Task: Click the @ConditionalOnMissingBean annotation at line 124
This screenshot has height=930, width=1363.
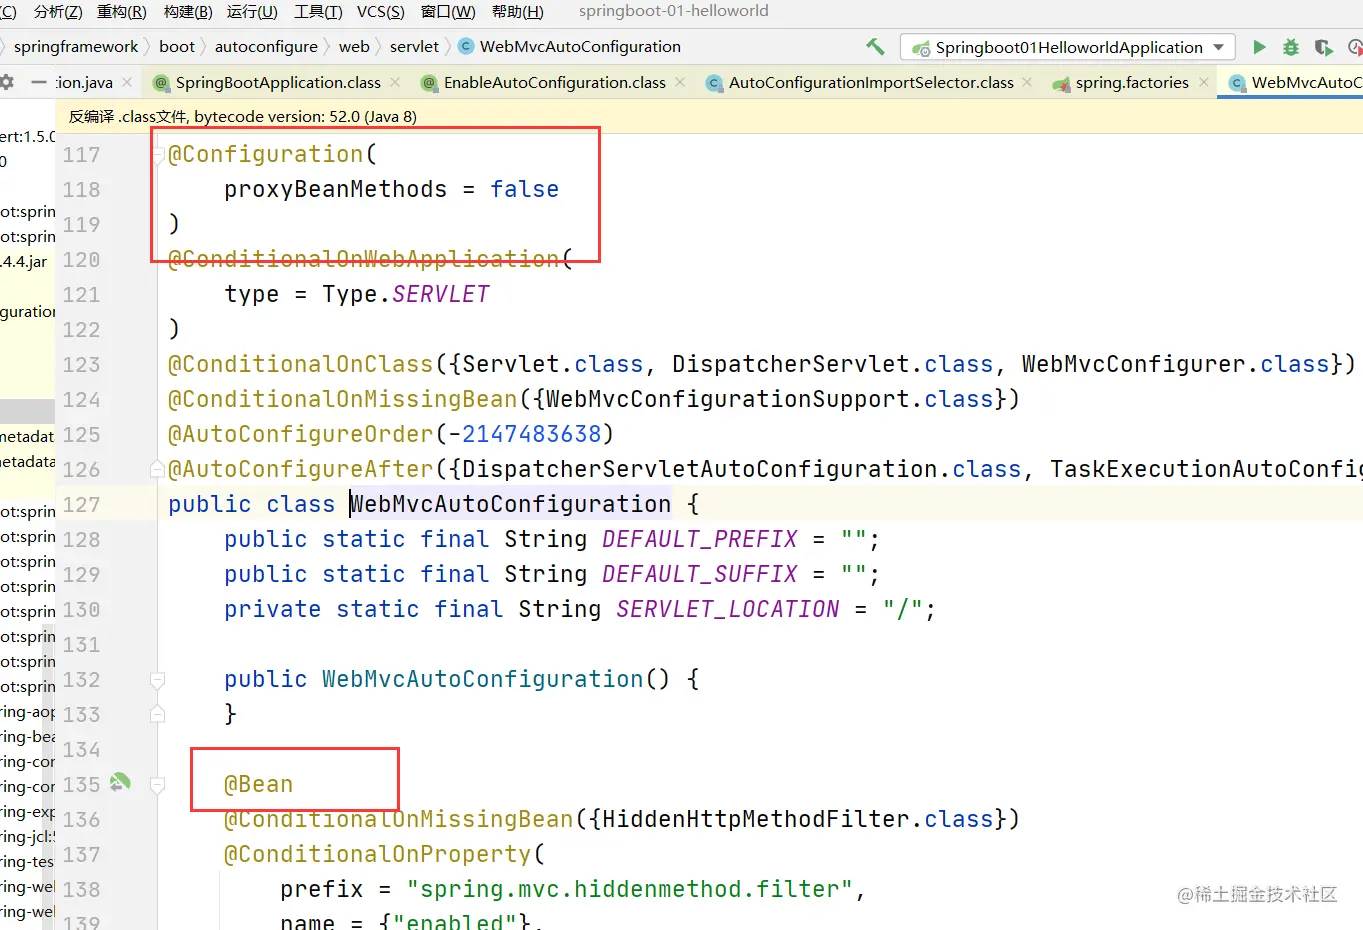Action: (342, 399)
